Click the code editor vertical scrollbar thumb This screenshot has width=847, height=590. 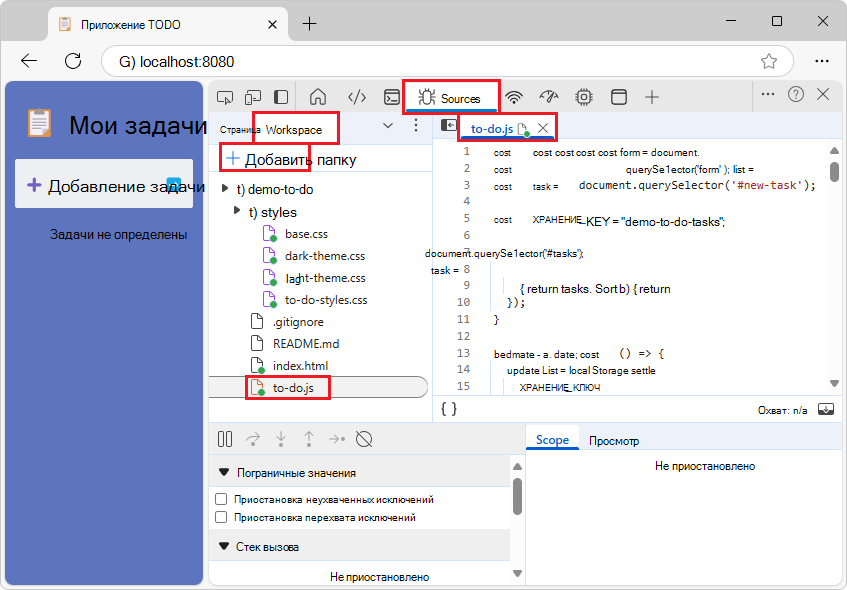click(x=834, y=171)
